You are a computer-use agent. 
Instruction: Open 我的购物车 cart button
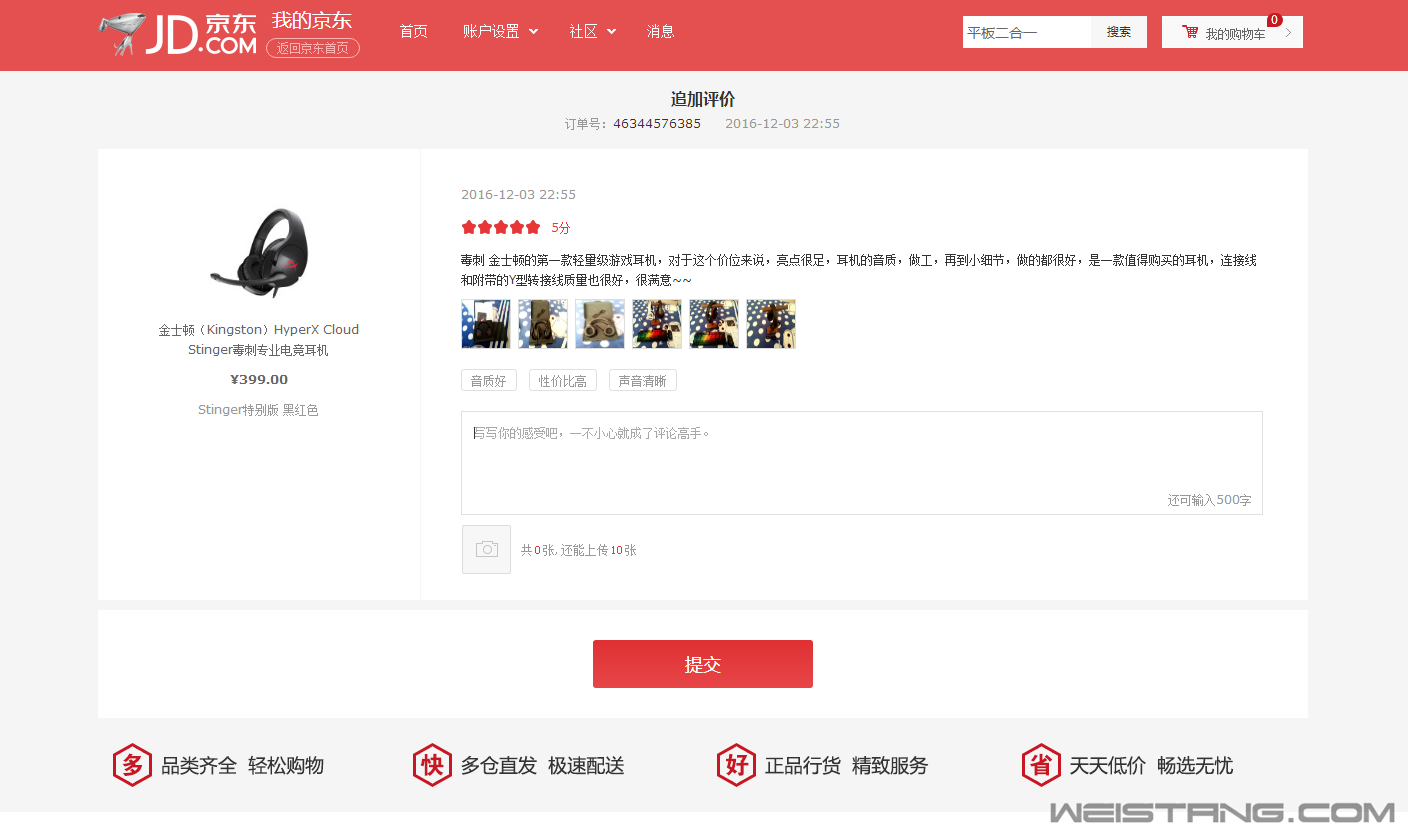point(1232,32)
